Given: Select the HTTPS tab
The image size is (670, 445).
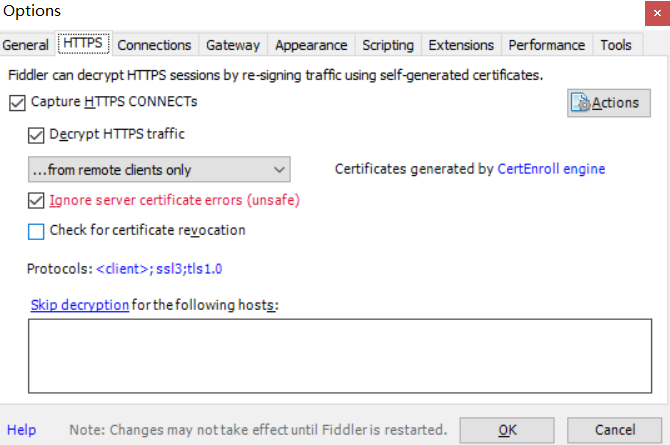Looking at the screenshot, I should click(x=83, y=43).
